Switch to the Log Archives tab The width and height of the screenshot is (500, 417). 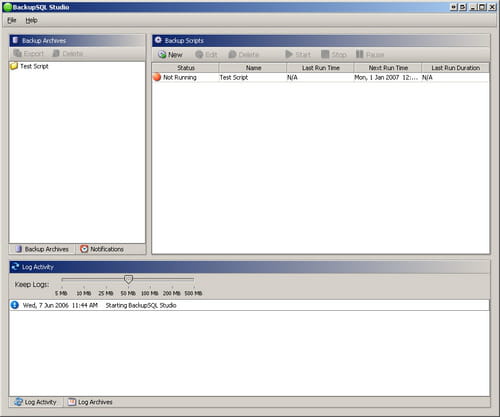[90, 402]
